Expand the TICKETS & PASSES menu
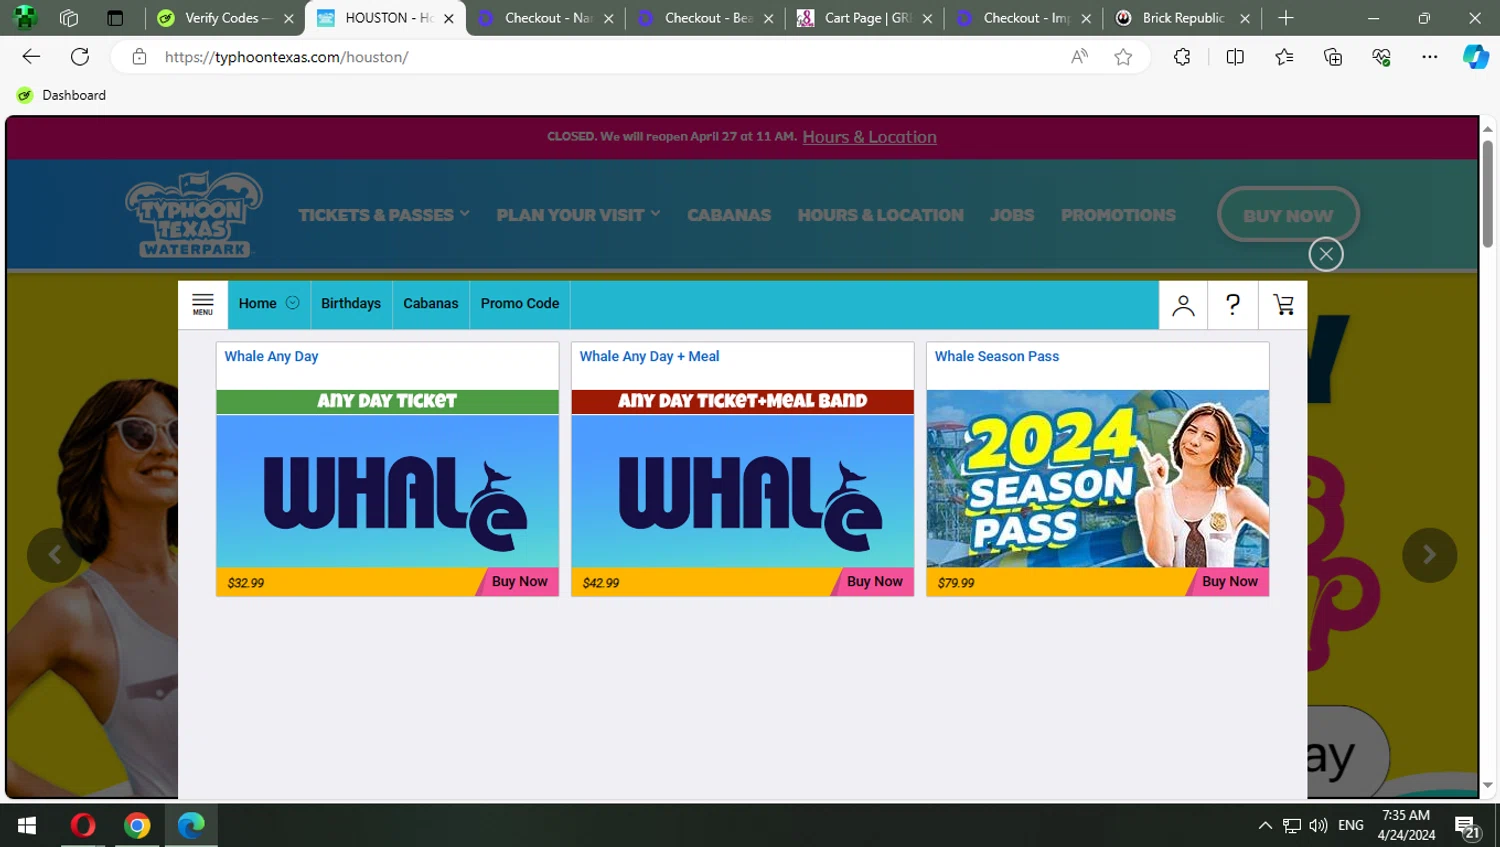1500x847 pixels. (x=384, y=215)
